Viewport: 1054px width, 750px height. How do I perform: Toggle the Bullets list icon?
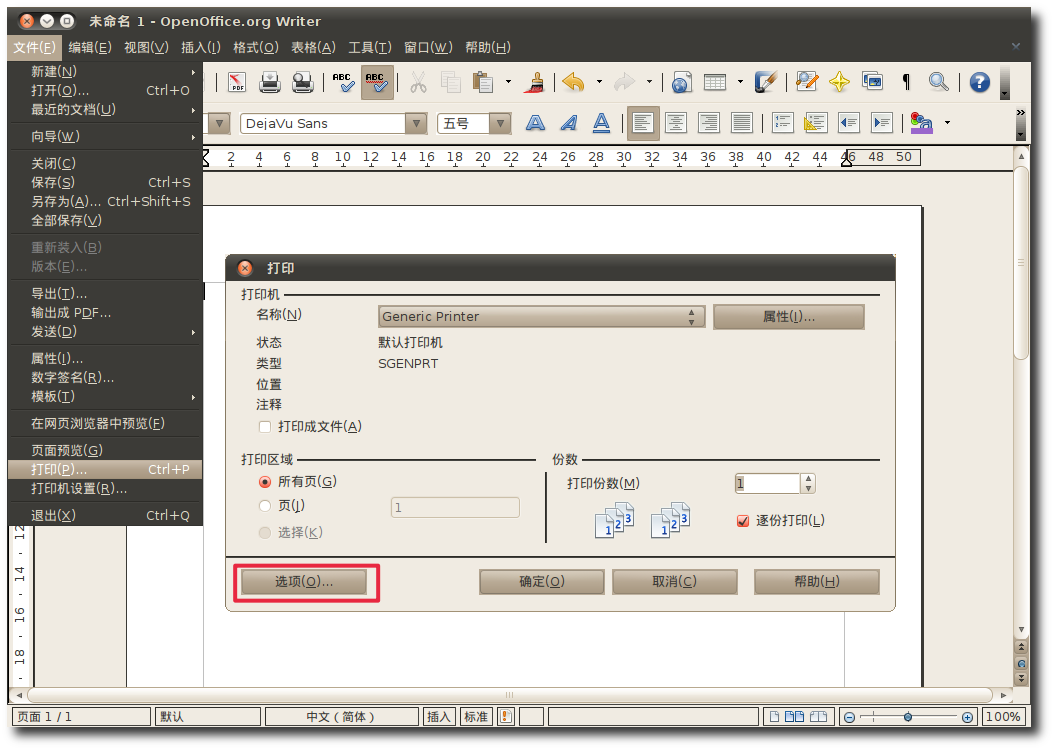pos(815,123)
